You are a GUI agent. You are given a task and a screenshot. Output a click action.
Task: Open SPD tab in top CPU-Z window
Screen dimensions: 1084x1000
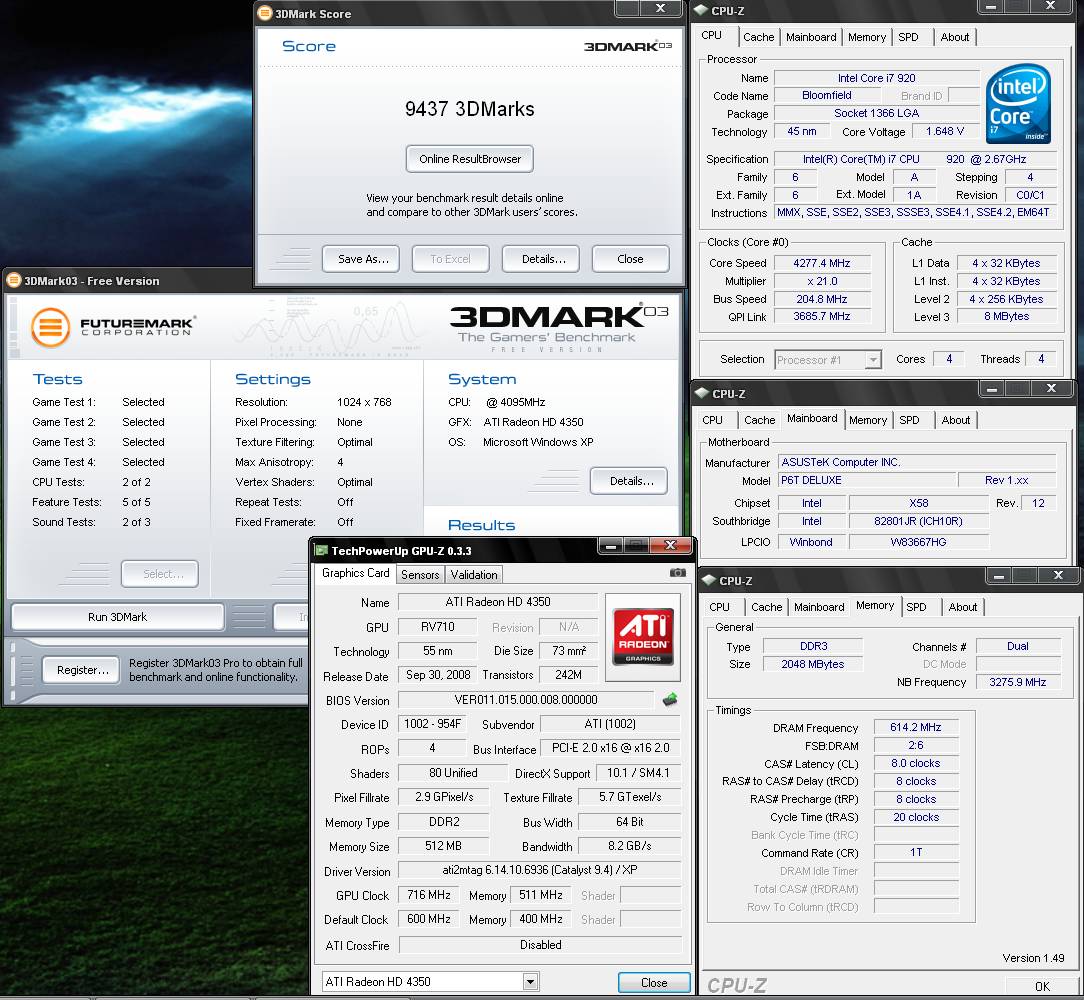tap(908, 37)
